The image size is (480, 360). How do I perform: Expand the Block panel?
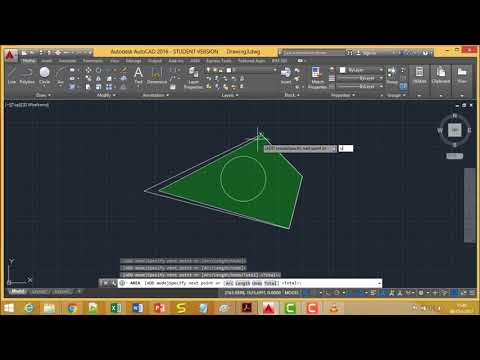coord(291,95)
